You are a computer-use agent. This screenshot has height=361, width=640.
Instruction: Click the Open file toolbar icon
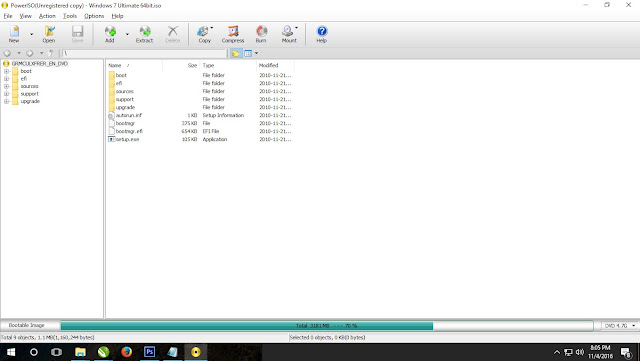[x=49, y=34]
